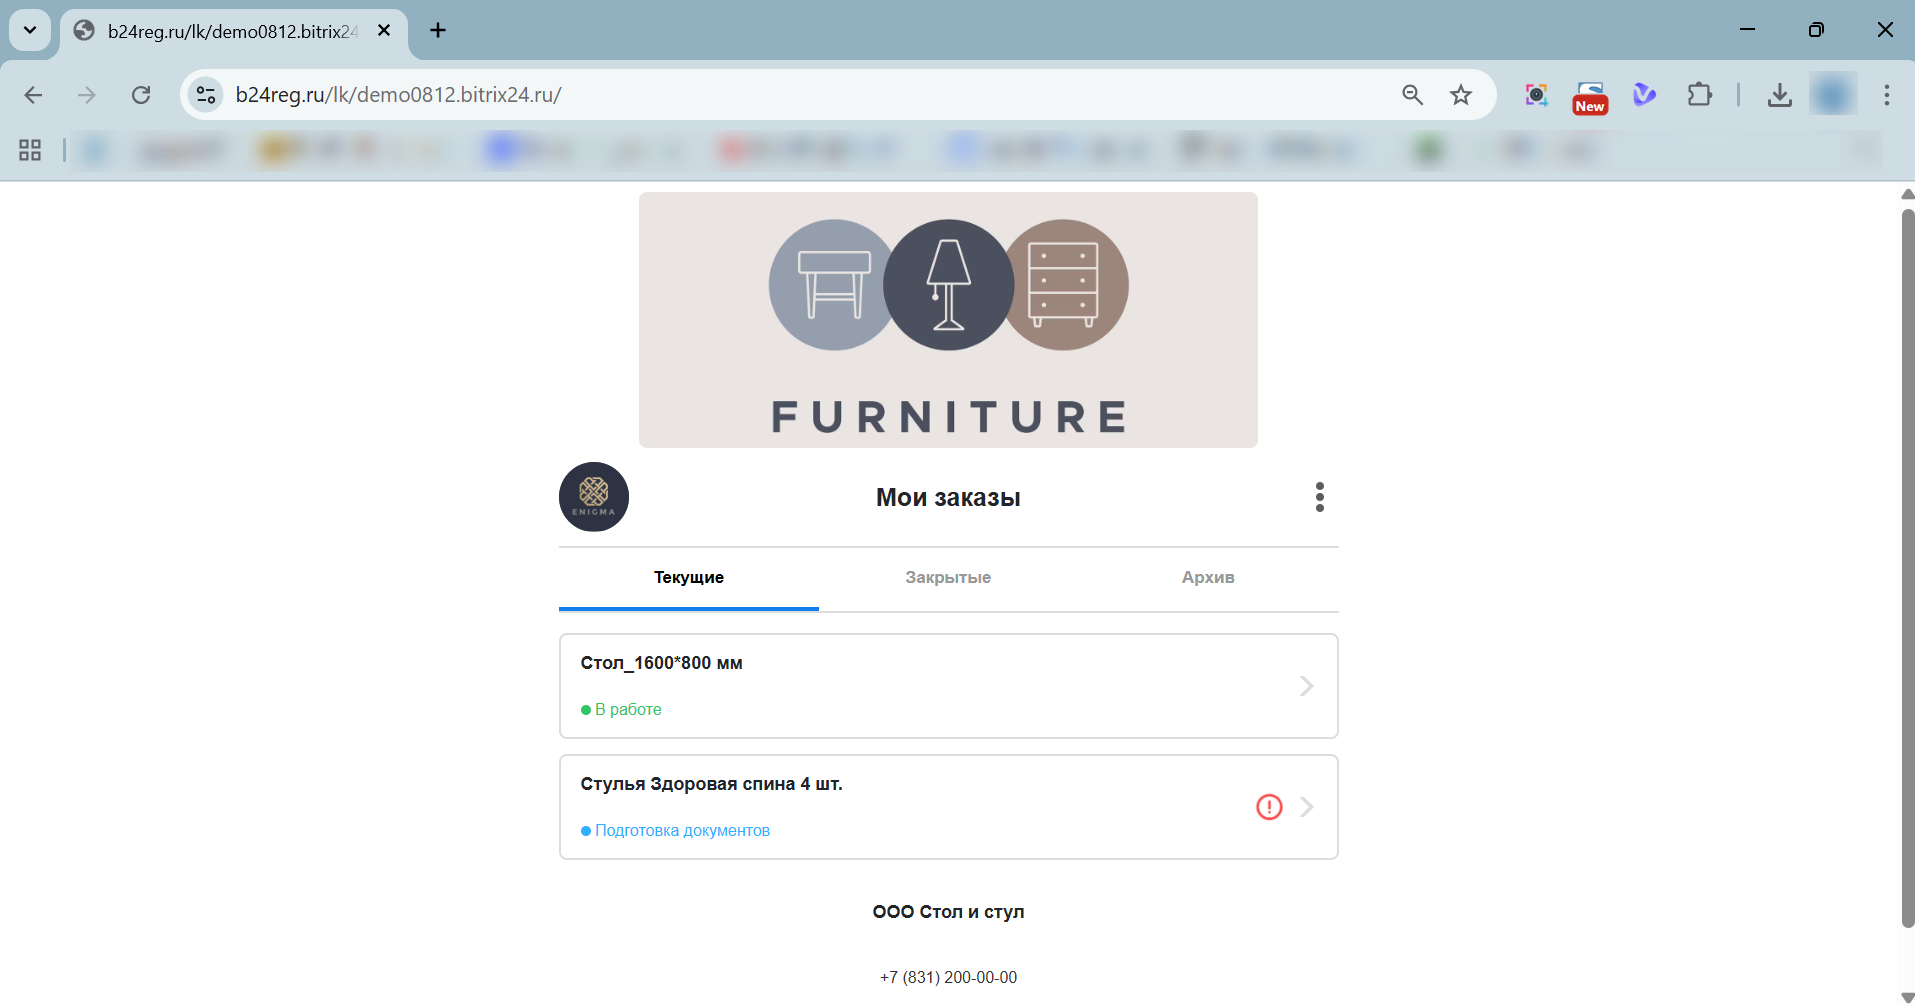
Task: Switch to the Закрытые tab
Action: coord(947,578)
